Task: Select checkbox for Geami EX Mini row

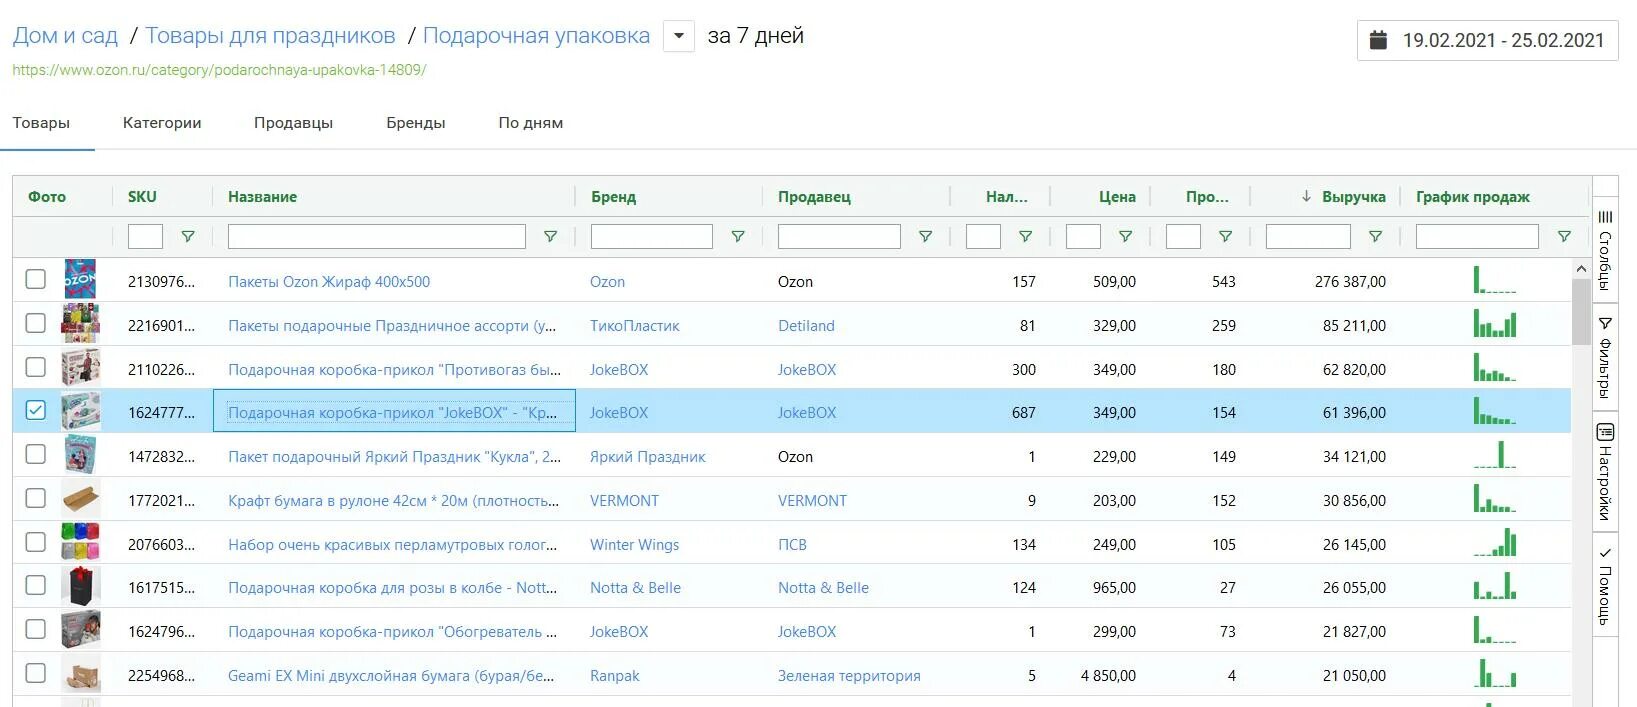Action: 35,673
